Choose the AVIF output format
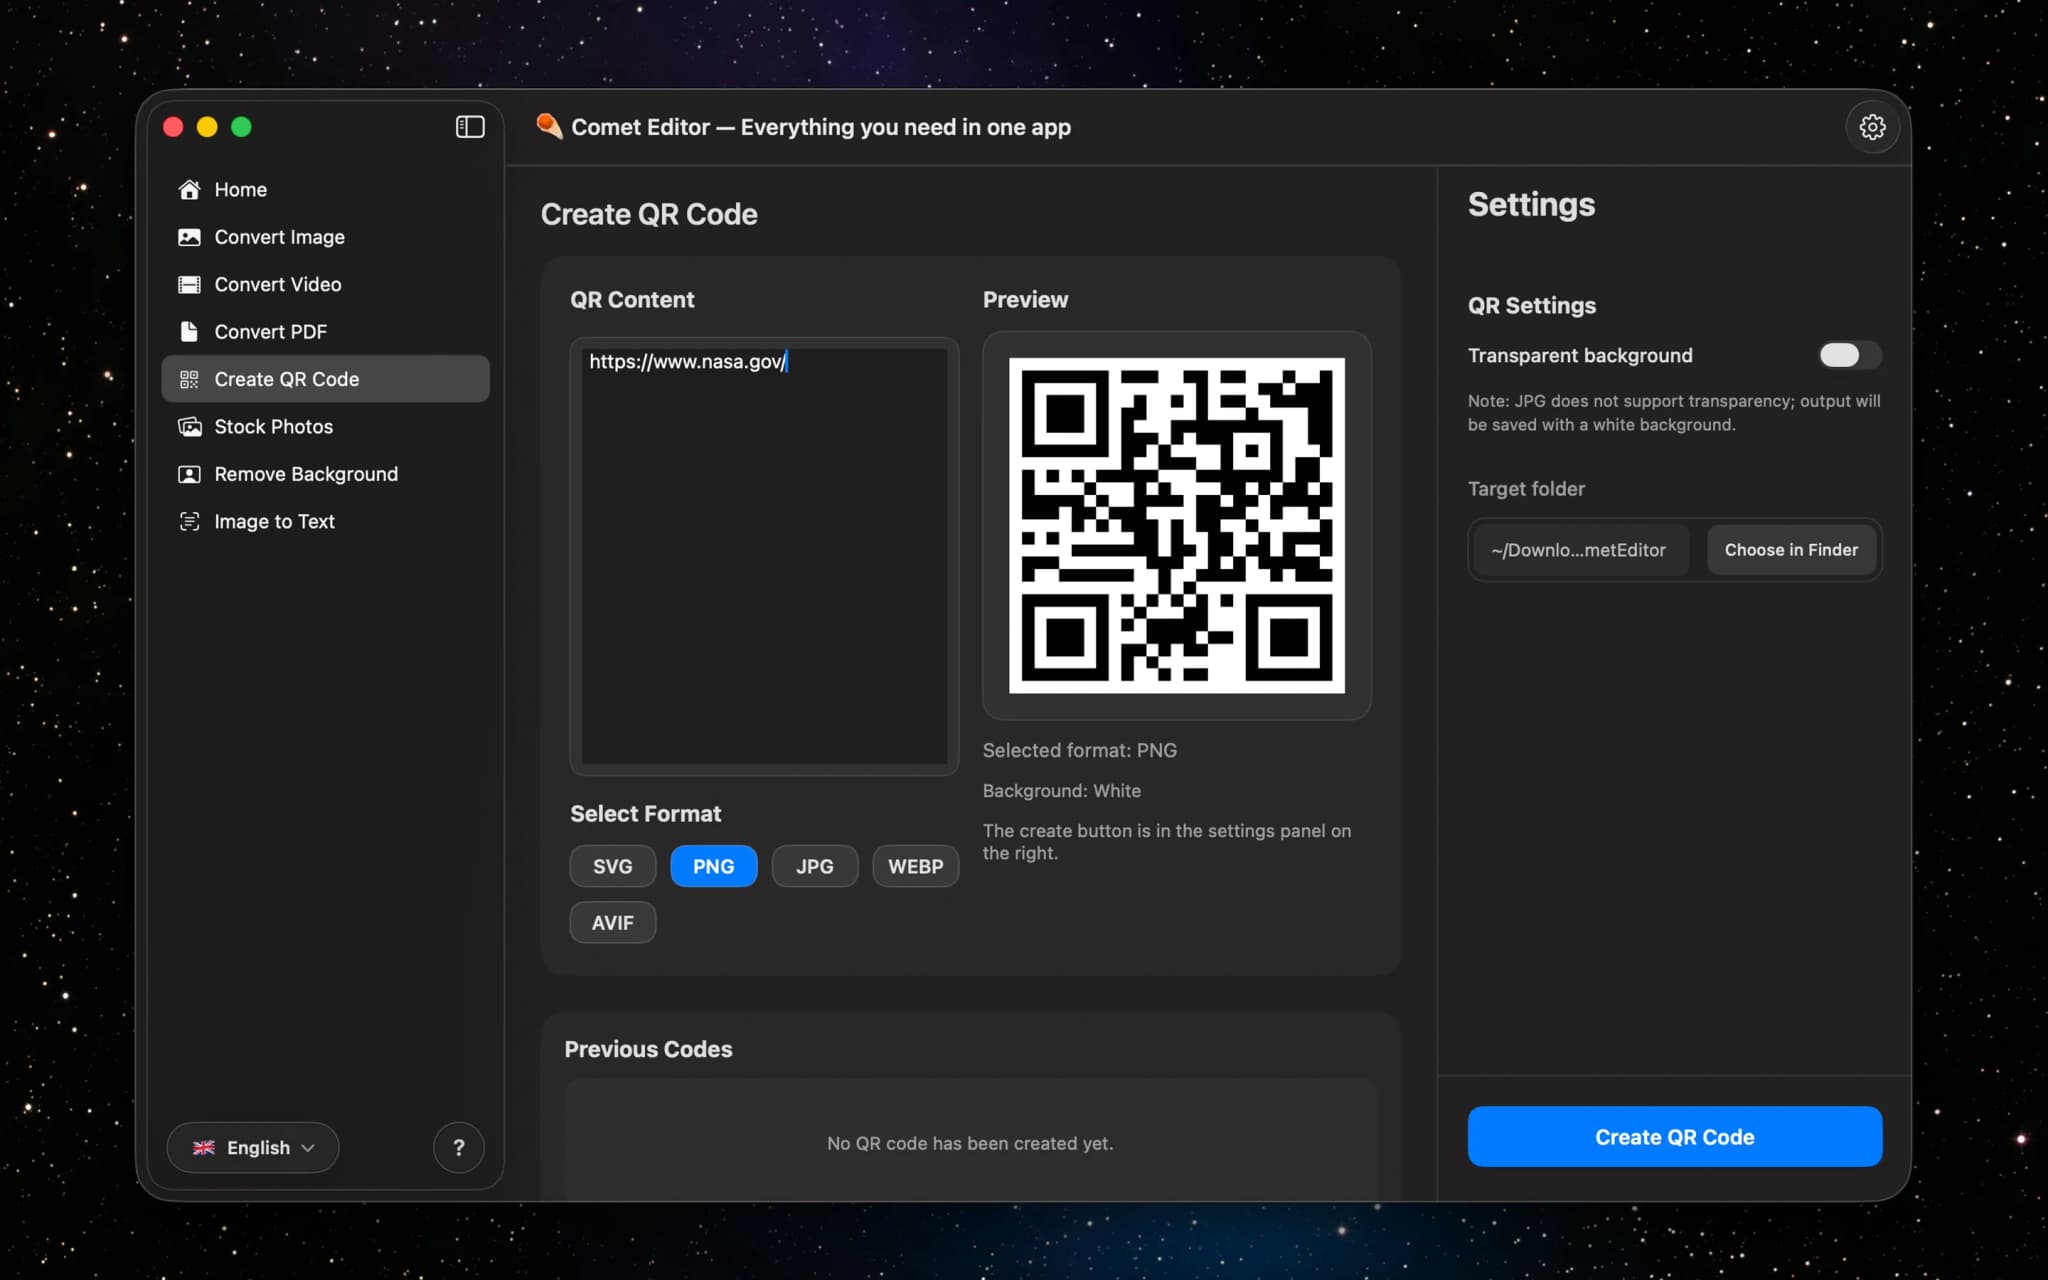Viewport: 2048px width, 1280px height. [x=612, y=922]
